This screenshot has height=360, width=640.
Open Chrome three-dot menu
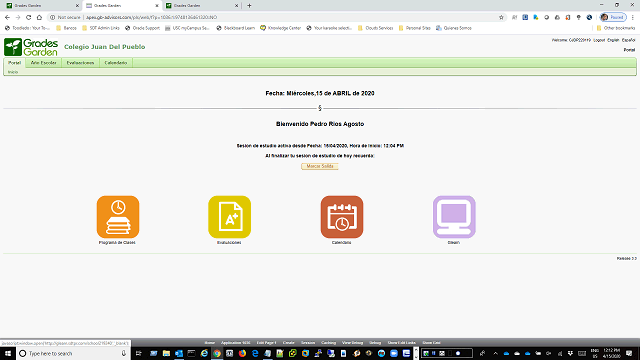click(x=633, y=18)
